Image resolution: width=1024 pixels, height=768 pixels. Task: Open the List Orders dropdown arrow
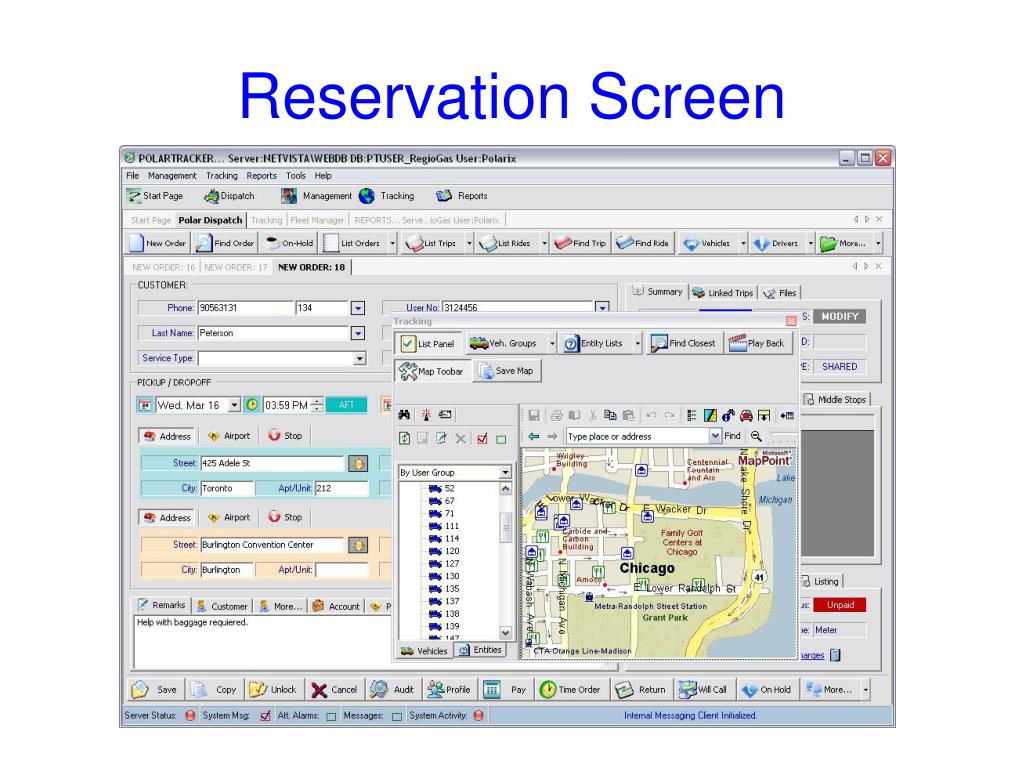point(392,243)
